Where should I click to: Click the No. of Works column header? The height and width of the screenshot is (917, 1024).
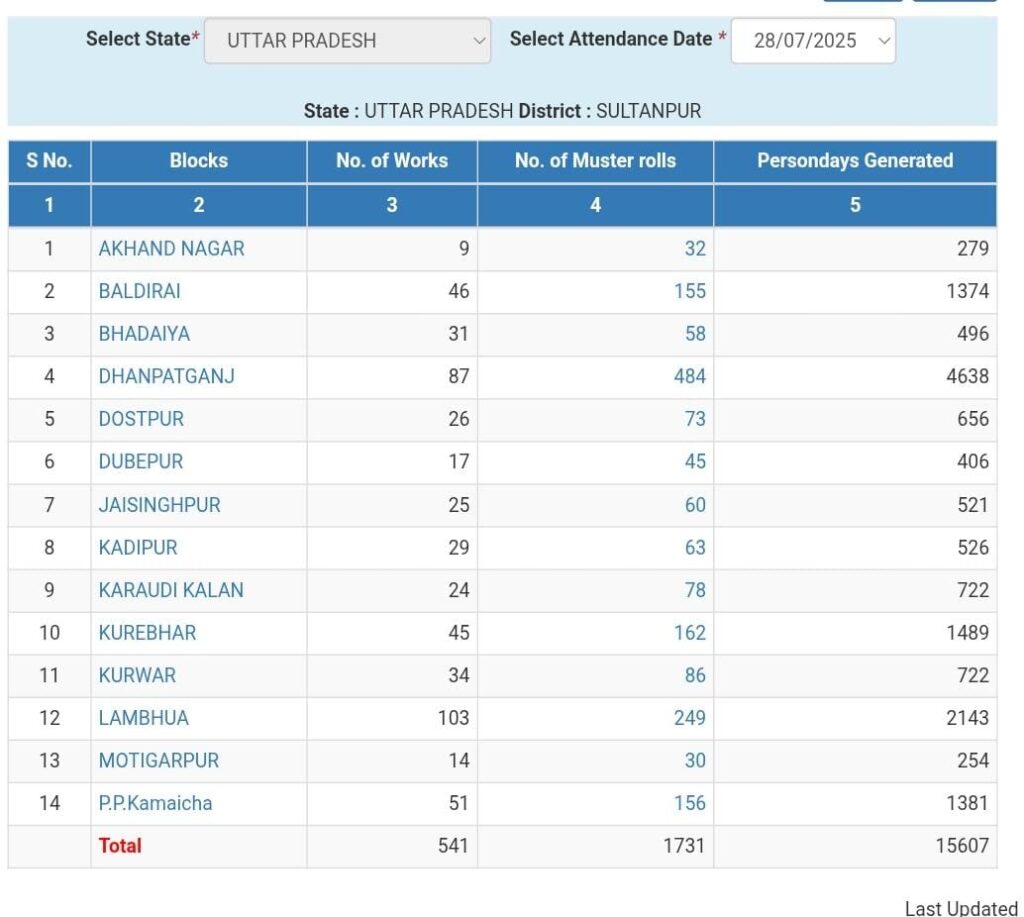click(392, 161)
